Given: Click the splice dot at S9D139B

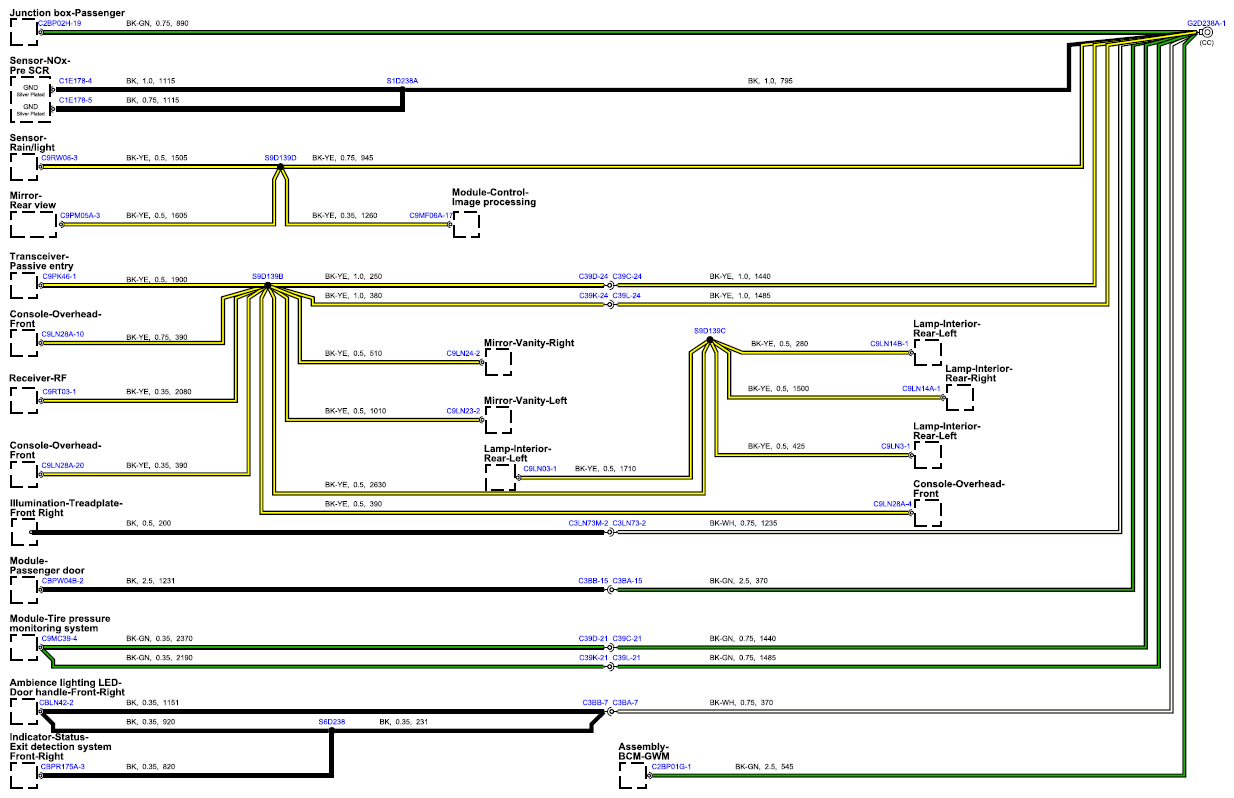Looking at the screenshot, I should click(x=267, y=286).
